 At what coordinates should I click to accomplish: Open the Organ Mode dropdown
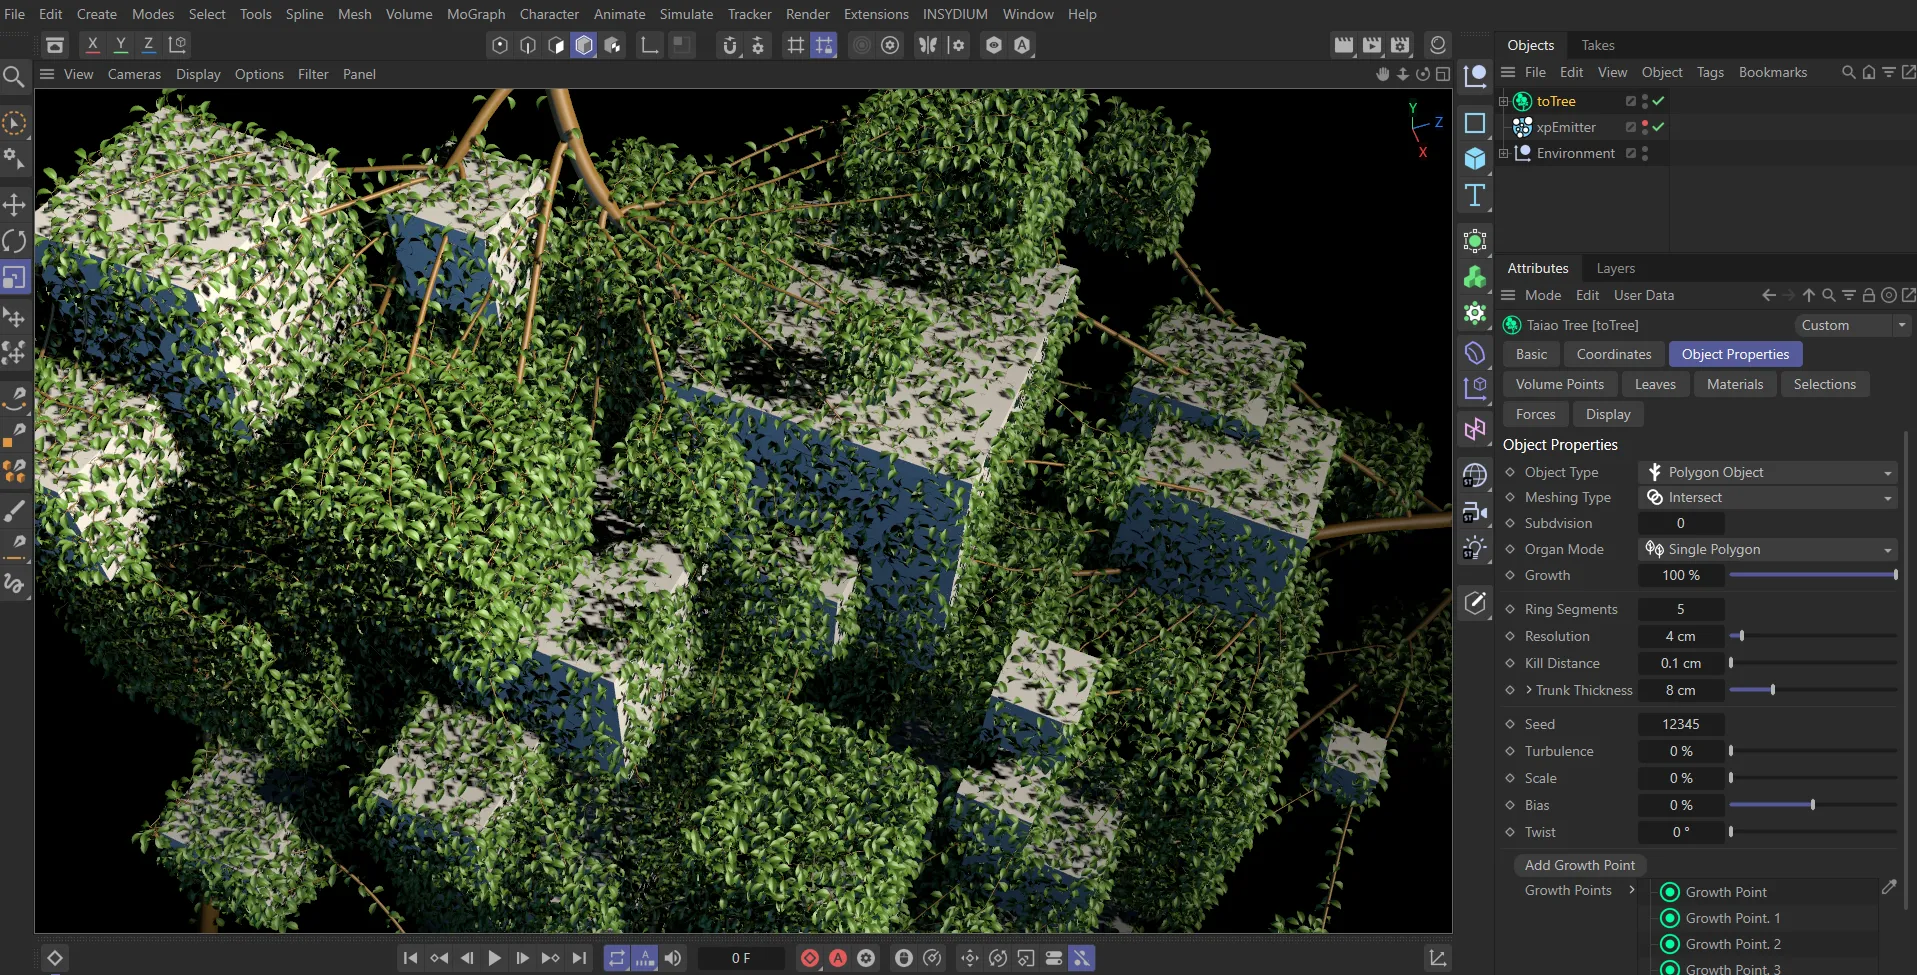pyautogui.click(x=1768, y=549)
